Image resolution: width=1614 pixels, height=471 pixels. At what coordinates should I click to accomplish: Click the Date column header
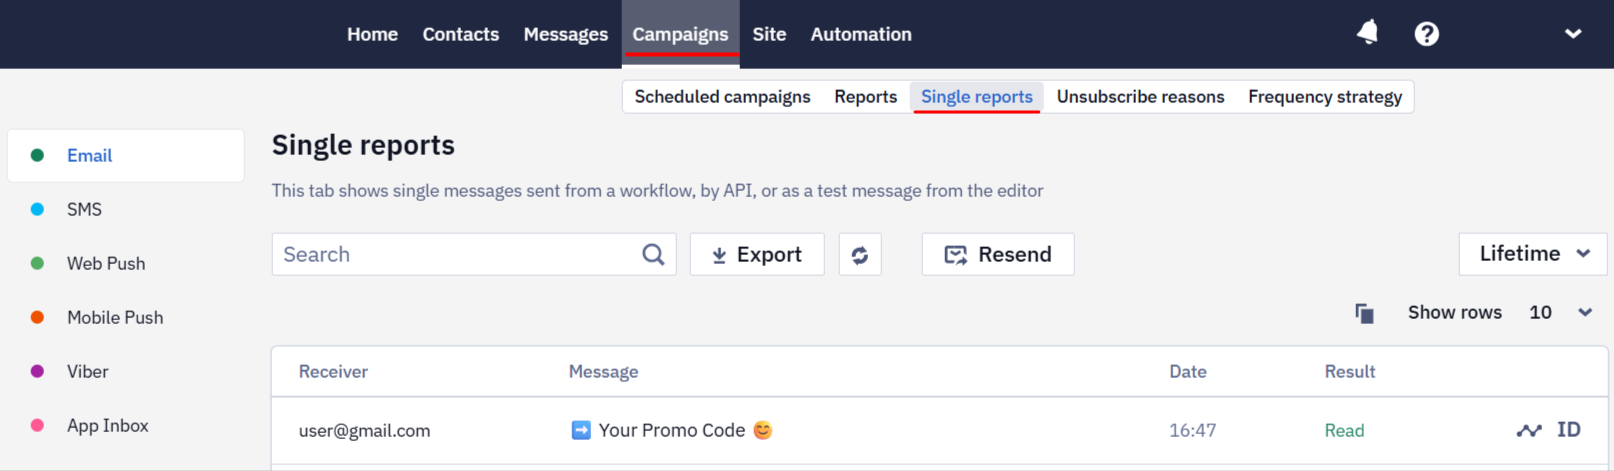tap(1188, 372)
